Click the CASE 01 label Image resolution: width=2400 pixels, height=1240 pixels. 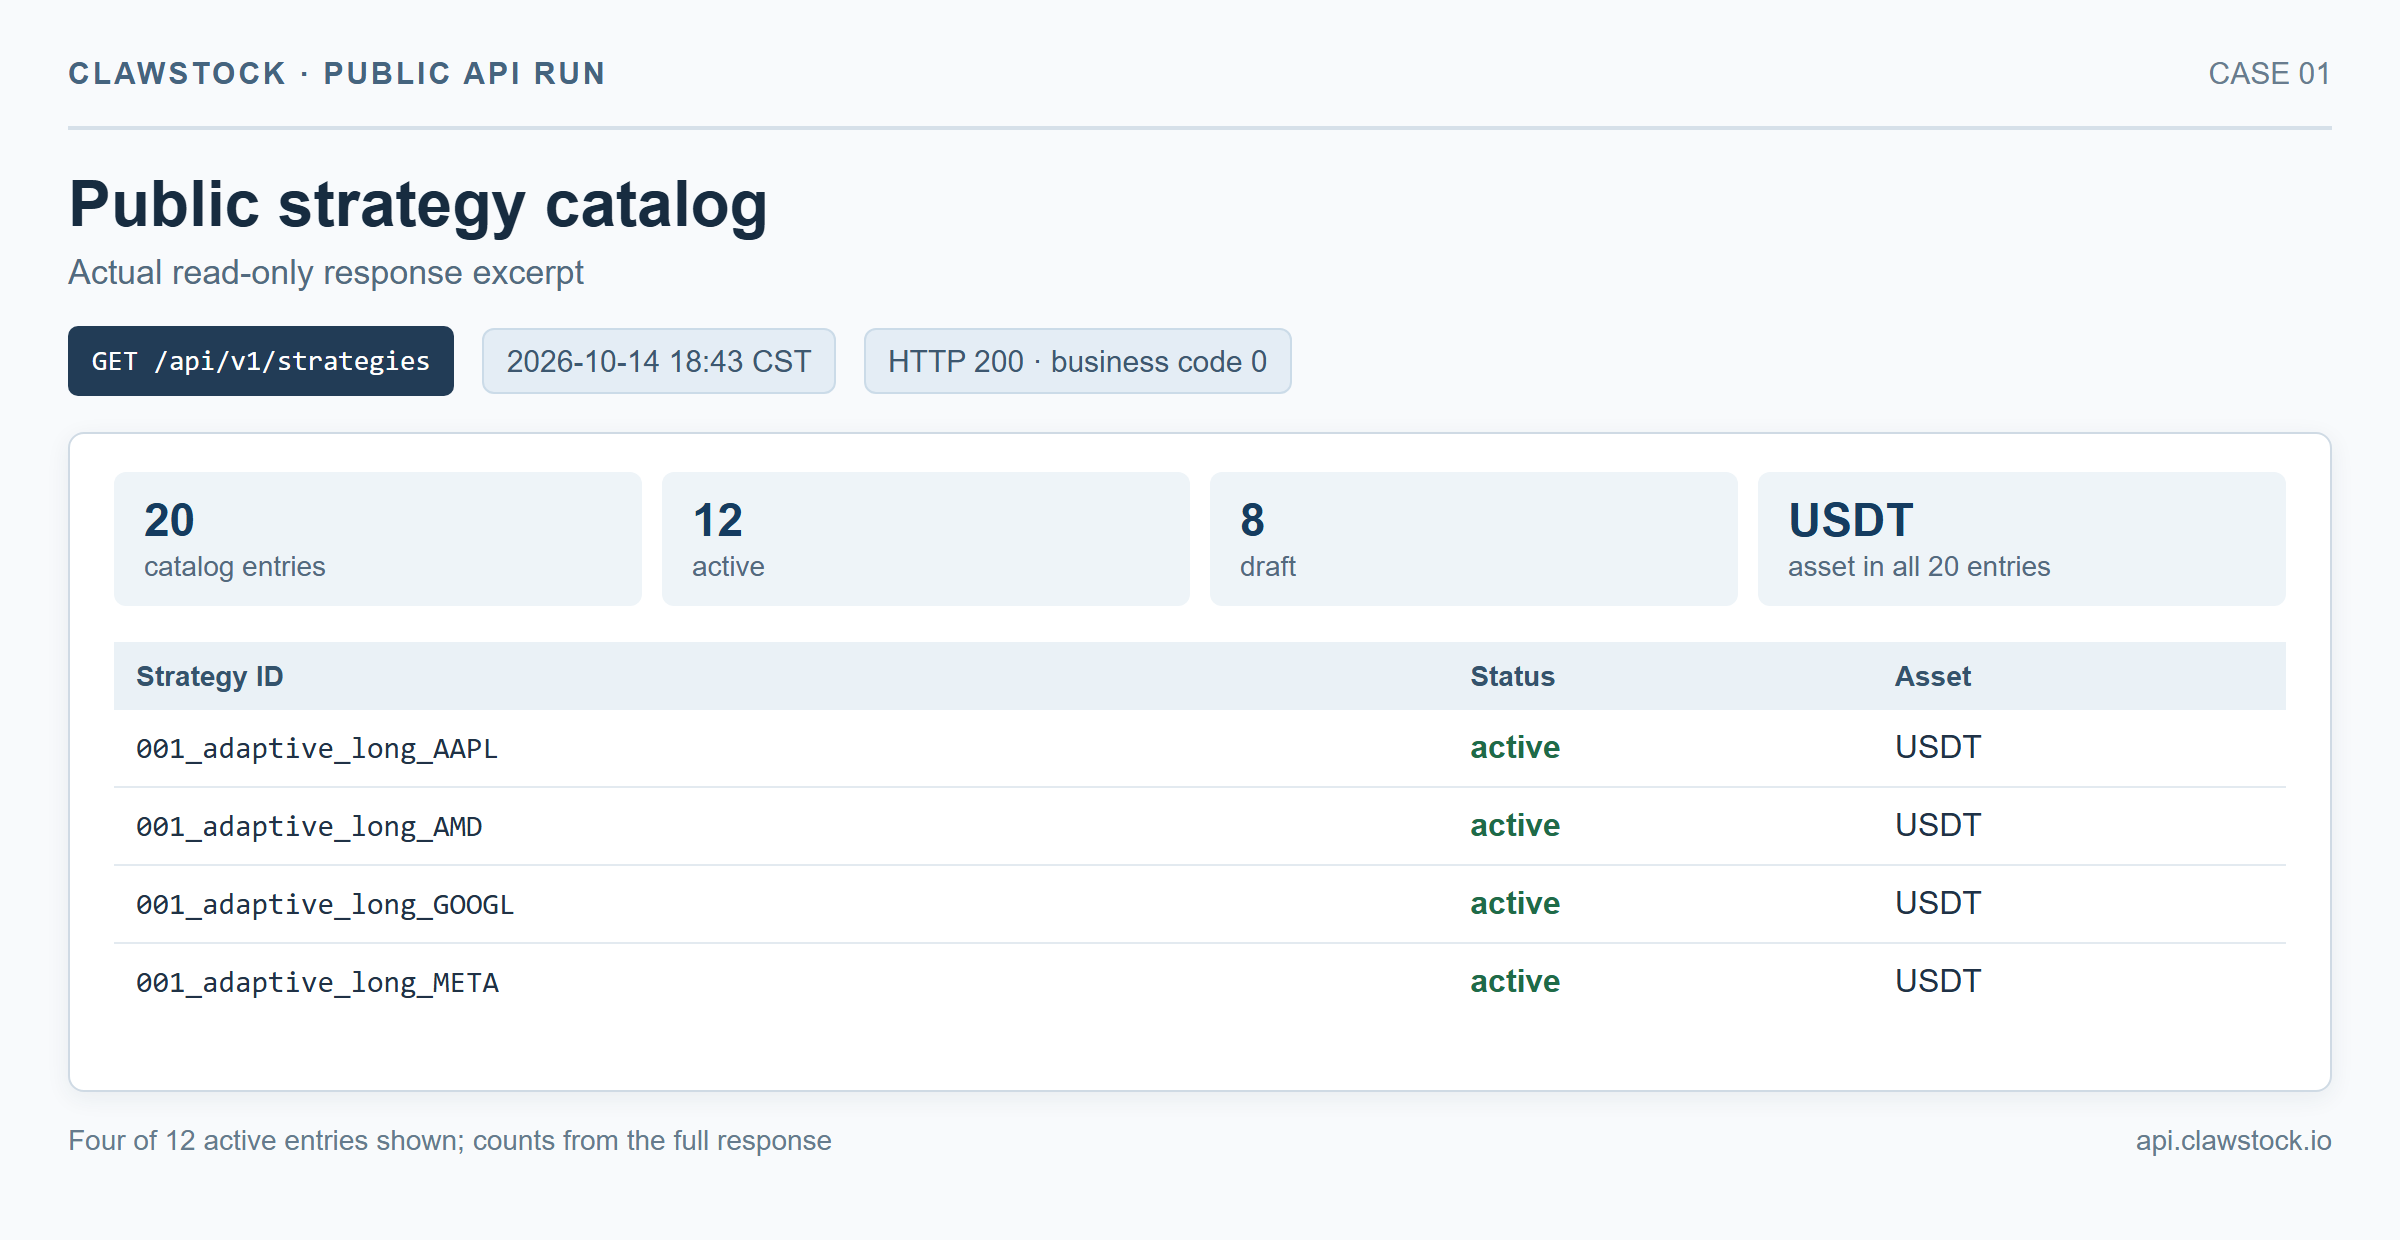[x=2269, y=74]
